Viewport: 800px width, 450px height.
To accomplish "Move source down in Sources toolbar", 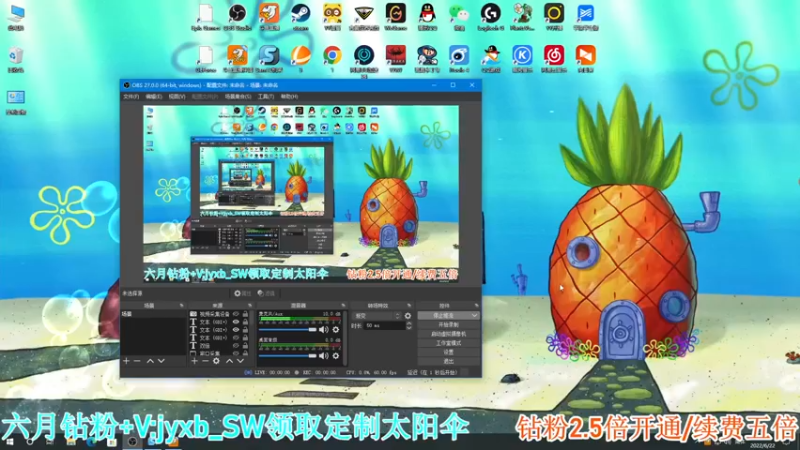I will (x=240, y=361).
